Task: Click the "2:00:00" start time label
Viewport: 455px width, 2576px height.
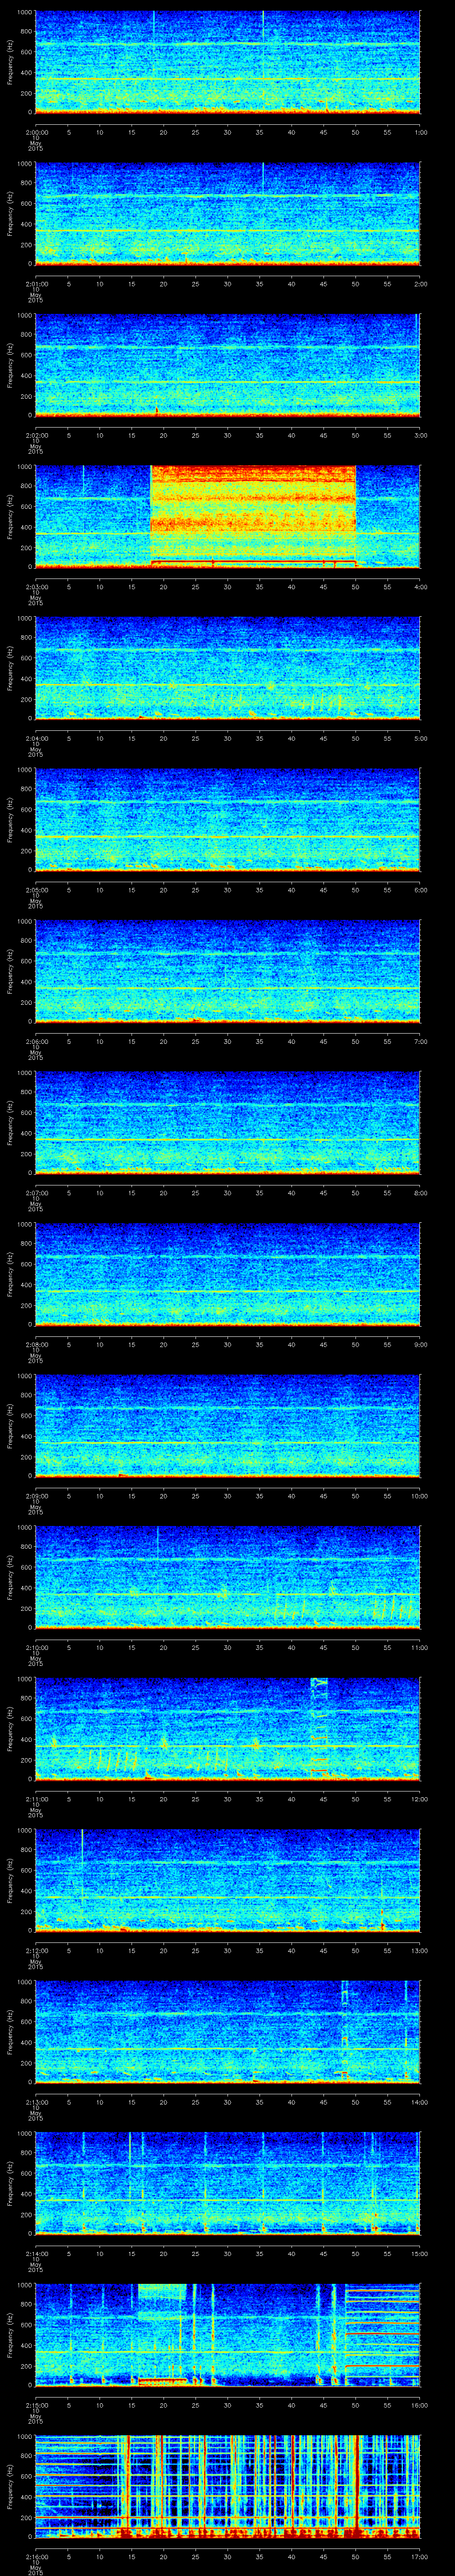Action: coord(36,132)
